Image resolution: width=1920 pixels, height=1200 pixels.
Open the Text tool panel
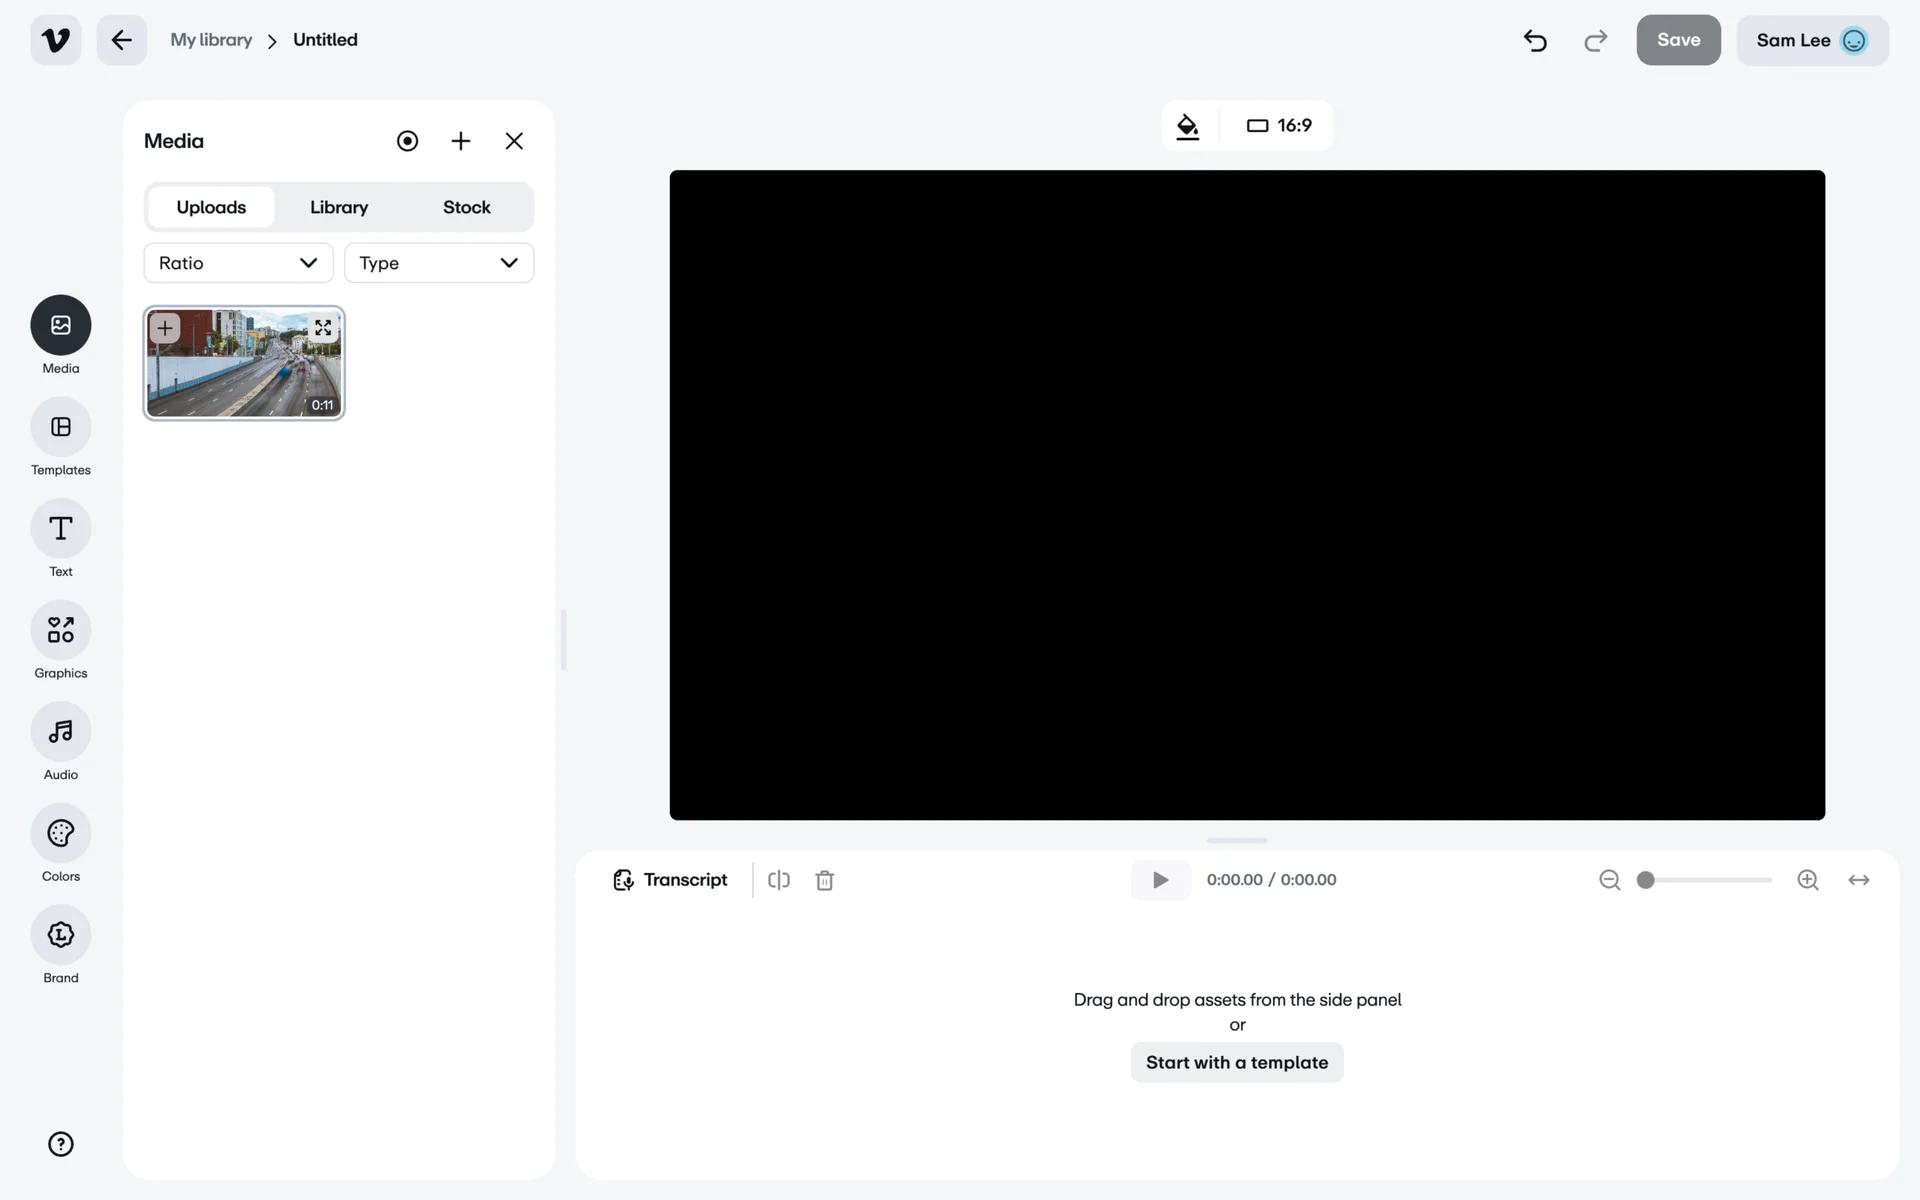tap(60, 529)
